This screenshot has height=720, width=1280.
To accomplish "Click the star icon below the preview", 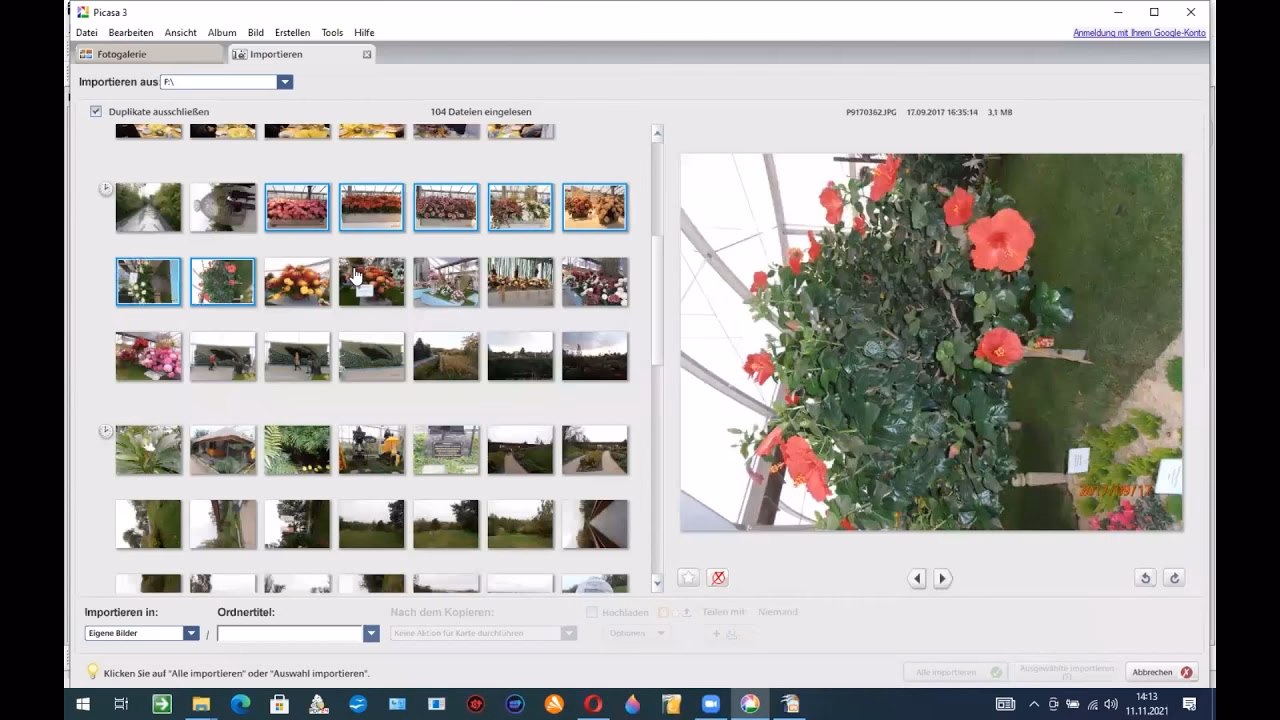I will [688, 578].
